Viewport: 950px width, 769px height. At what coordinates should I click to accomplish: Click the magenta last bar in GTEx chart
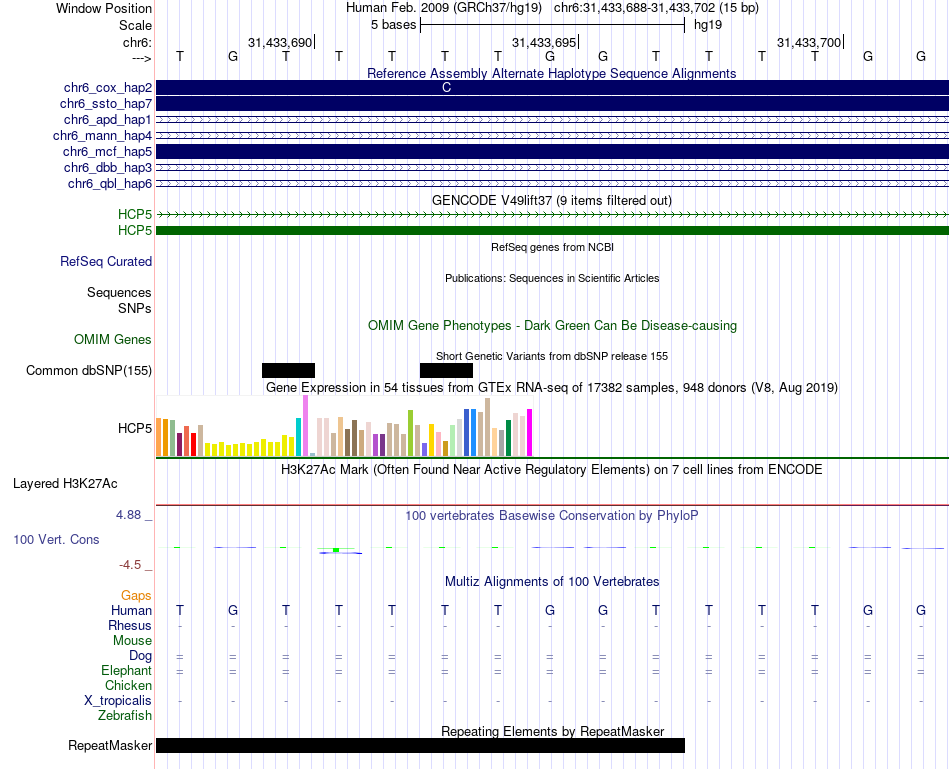530,433
